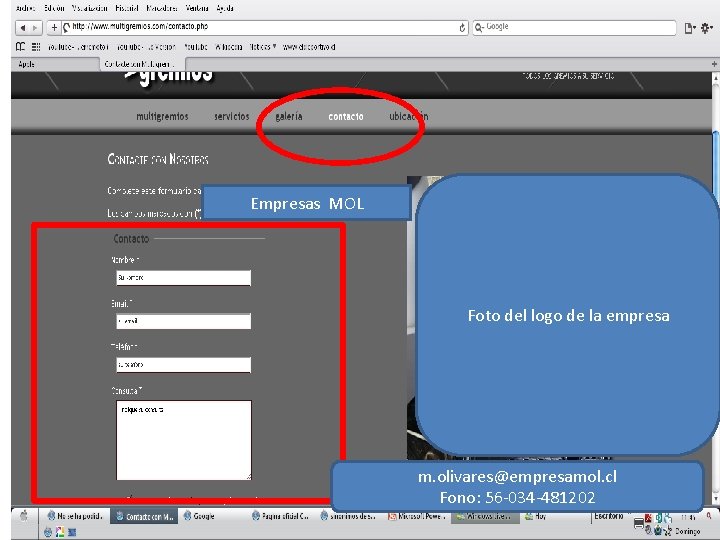The width and height of the screenshot is (720, 540).
Task: Open the settings gear menu
Action: (x=707, y=28)
